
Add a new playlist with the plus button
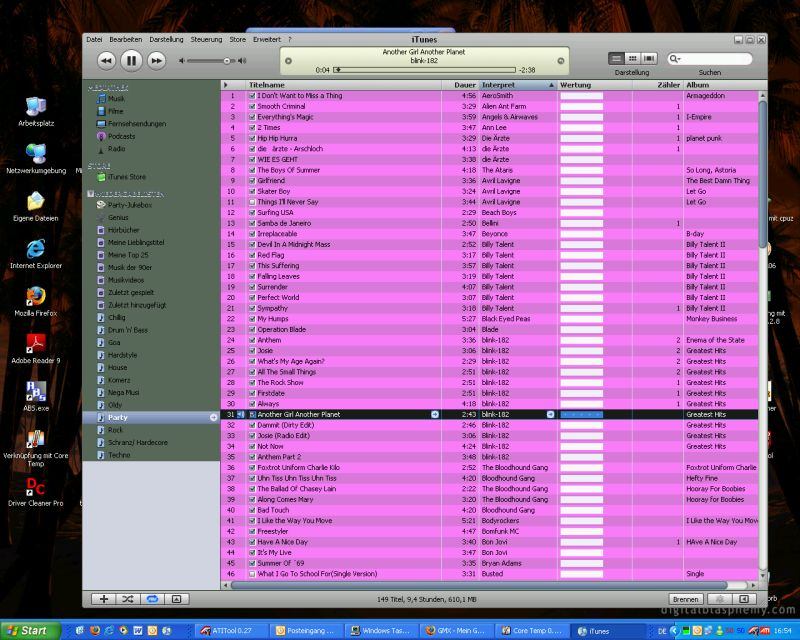[104, 599]
